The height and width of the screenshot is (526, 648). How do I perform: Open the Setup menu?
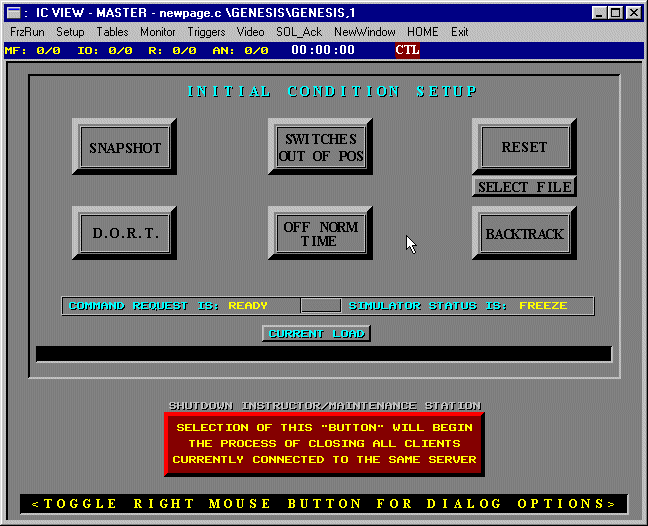[x=70, y=32]
